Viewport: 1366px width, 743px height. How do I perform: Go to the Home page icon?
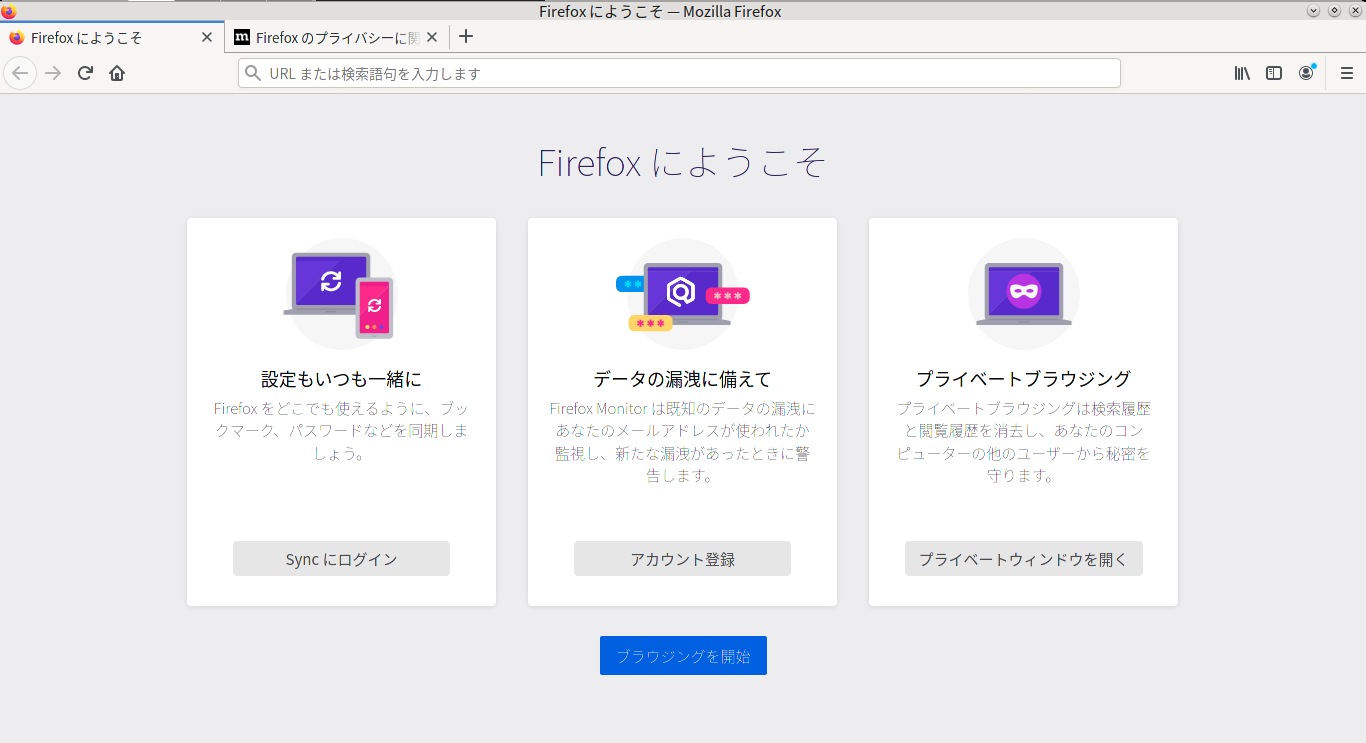(x=117, y=73)
